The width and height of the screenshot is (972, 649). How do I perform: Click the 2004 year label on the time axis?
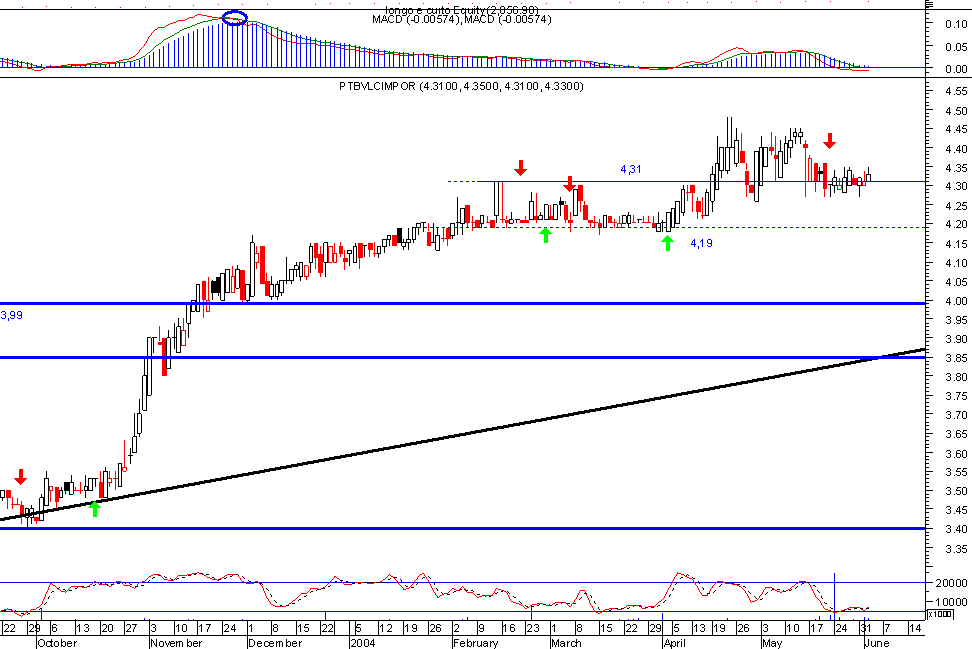point(363,643)
